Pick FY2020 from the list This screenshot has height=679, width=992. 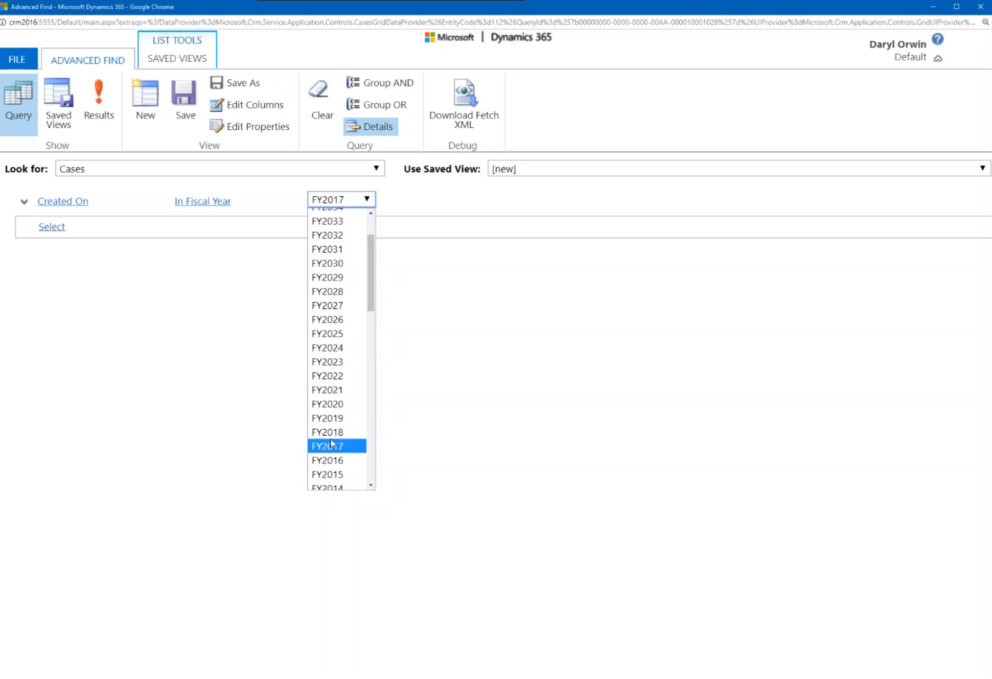pos(337,404)
